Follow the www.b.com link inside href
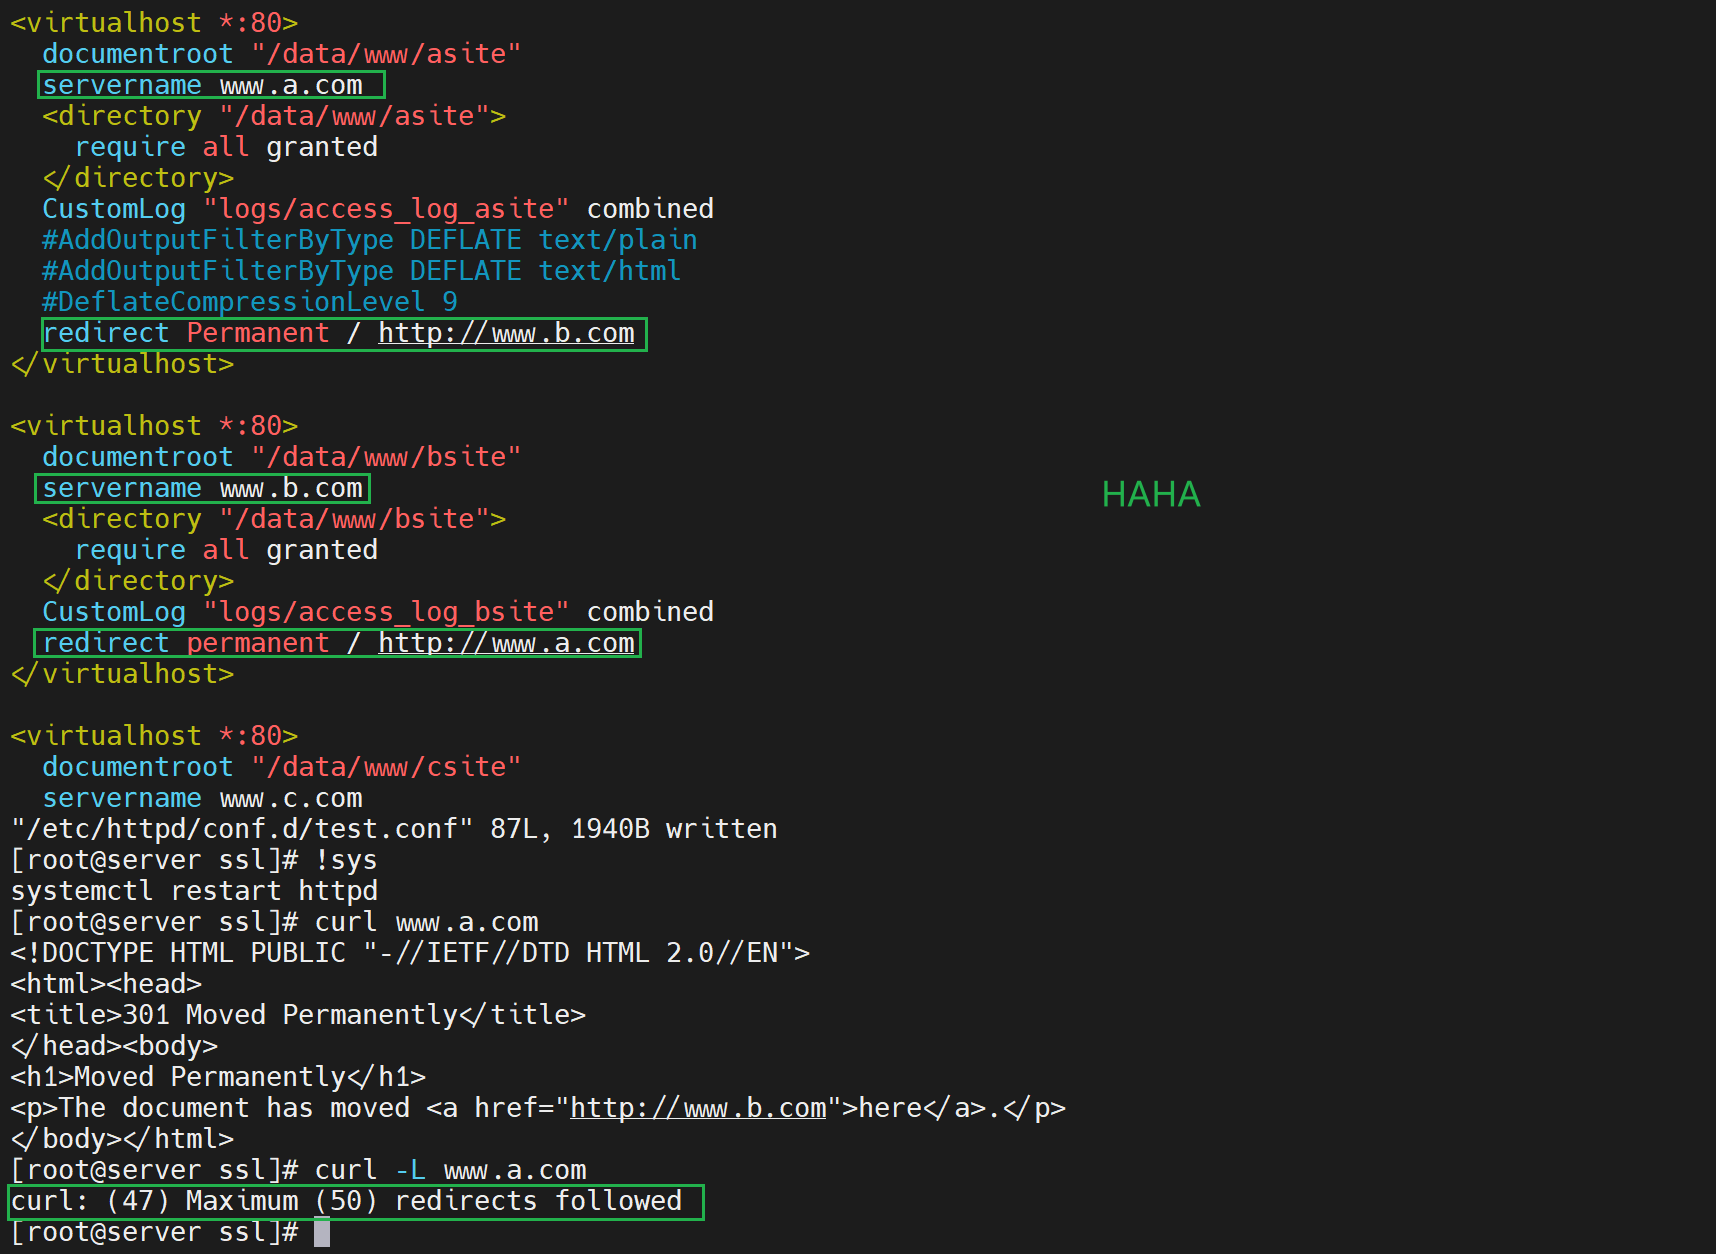Image resolution: width=1716 pixels, height=1254 pixels. (698, 1108)
